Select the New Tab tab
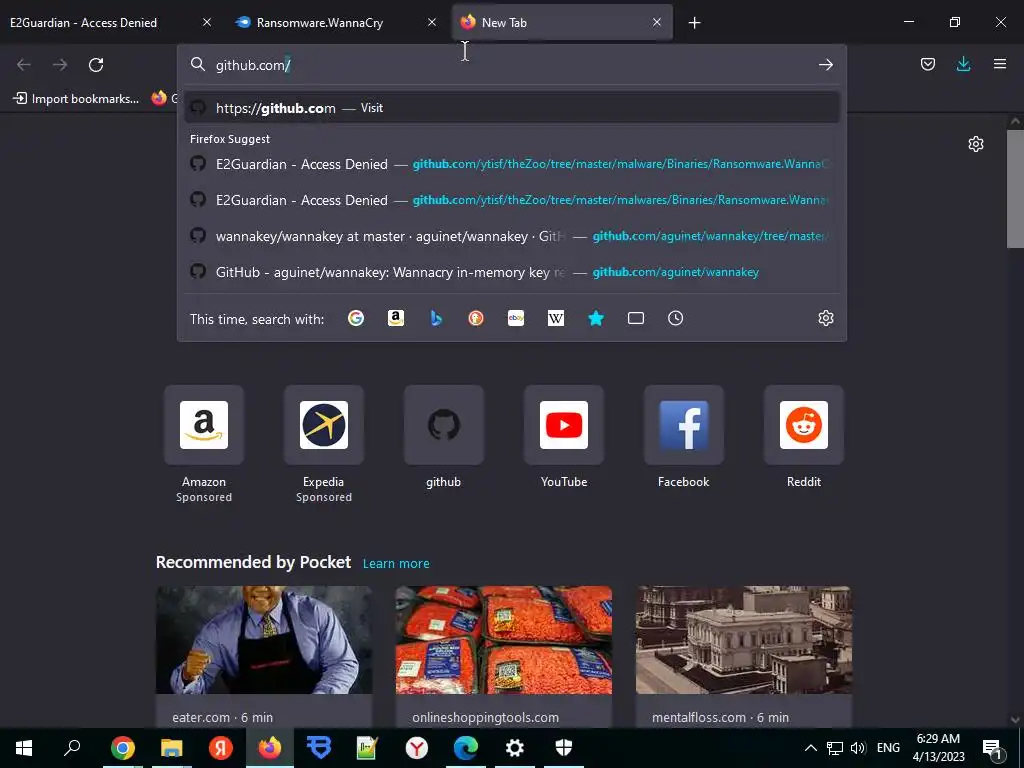1024x768 pixels. [x=562, y=22]
